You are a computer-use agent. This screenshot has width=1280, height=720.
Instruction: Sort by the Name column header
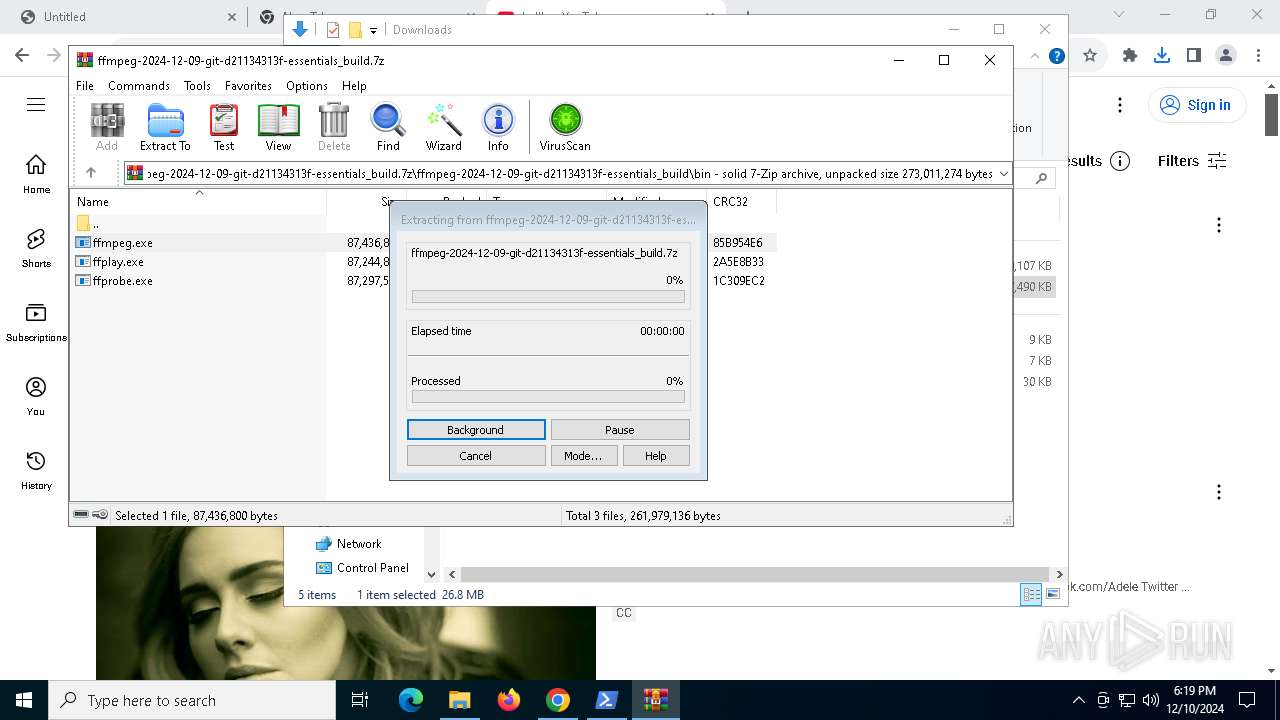(198, 202)
